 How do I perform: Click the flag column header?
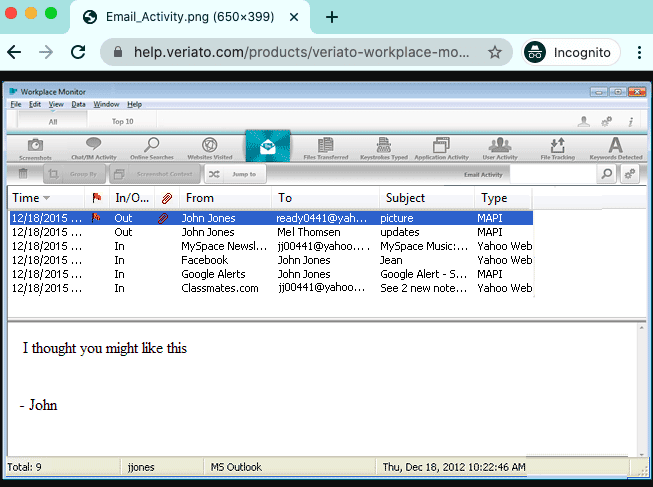pyautogui.click(x=97, y=198)
